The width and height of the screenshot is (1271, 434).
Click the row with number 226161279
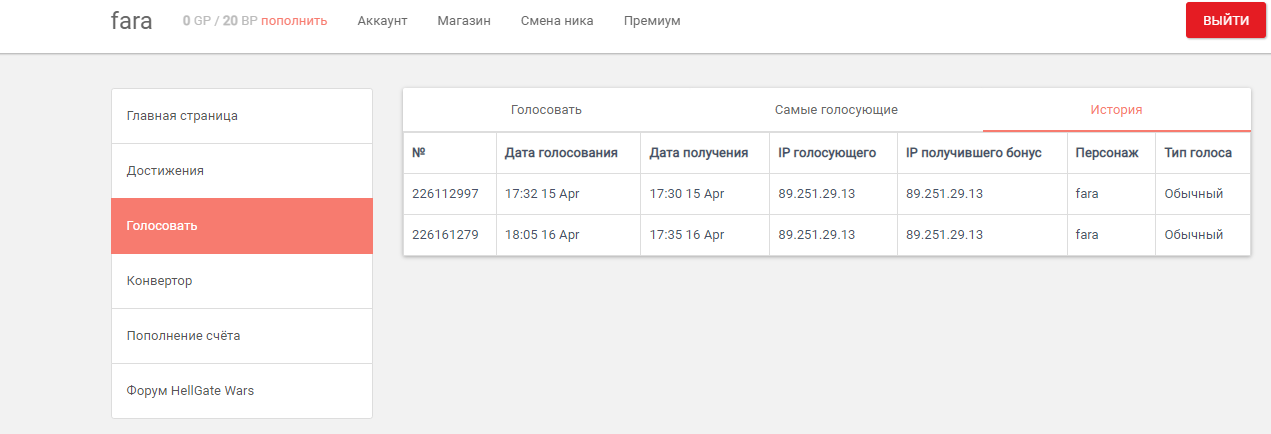827,235
